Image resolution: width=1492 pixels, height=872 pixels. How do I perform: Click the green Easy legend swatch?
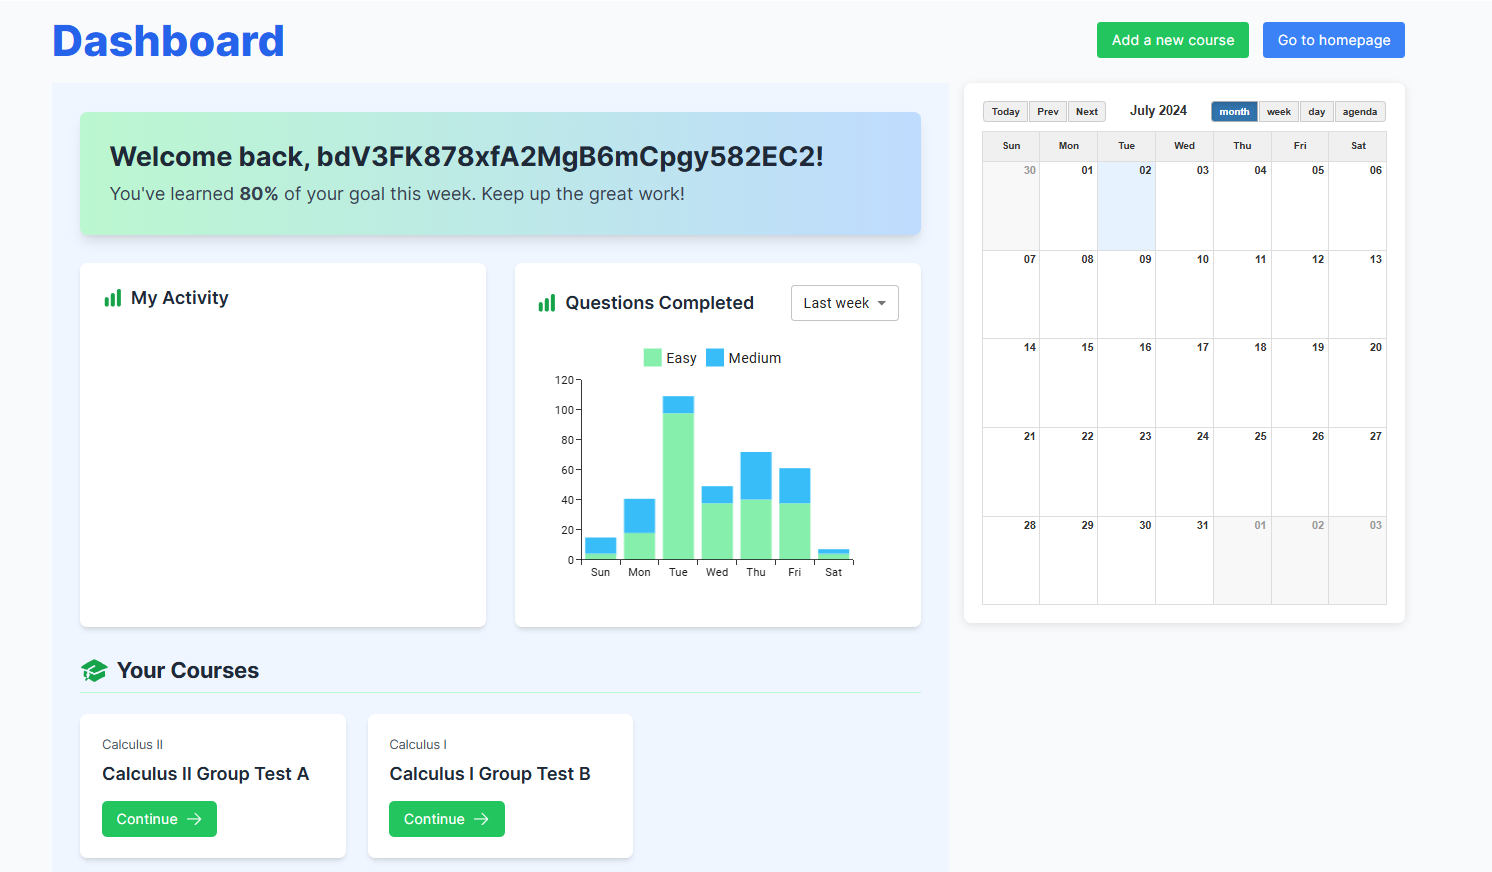(x=651, y=357)
